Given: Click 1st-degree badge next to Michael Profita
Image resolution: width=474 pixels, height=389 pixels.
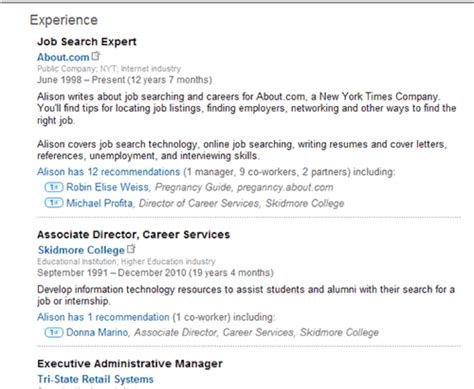Looking at the screenshot, I should coord(54,203).
